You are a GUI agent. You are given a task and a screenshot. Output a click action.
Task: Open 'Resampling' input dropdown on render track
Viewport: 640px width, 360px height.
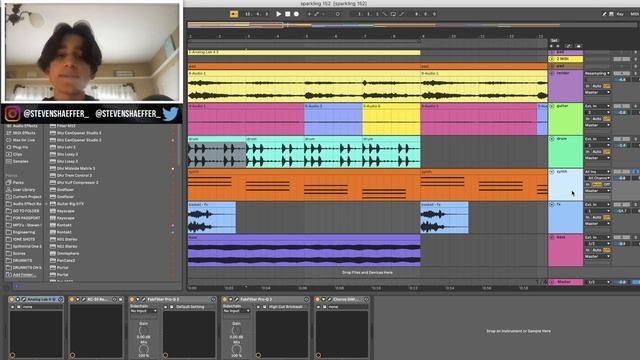pyautogui.click(x=598, y=73)
